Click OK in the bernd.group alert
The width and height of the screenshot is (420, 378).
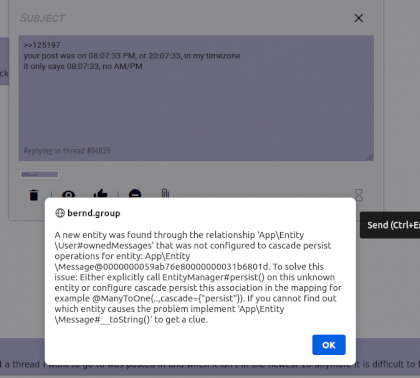point(329,345)
